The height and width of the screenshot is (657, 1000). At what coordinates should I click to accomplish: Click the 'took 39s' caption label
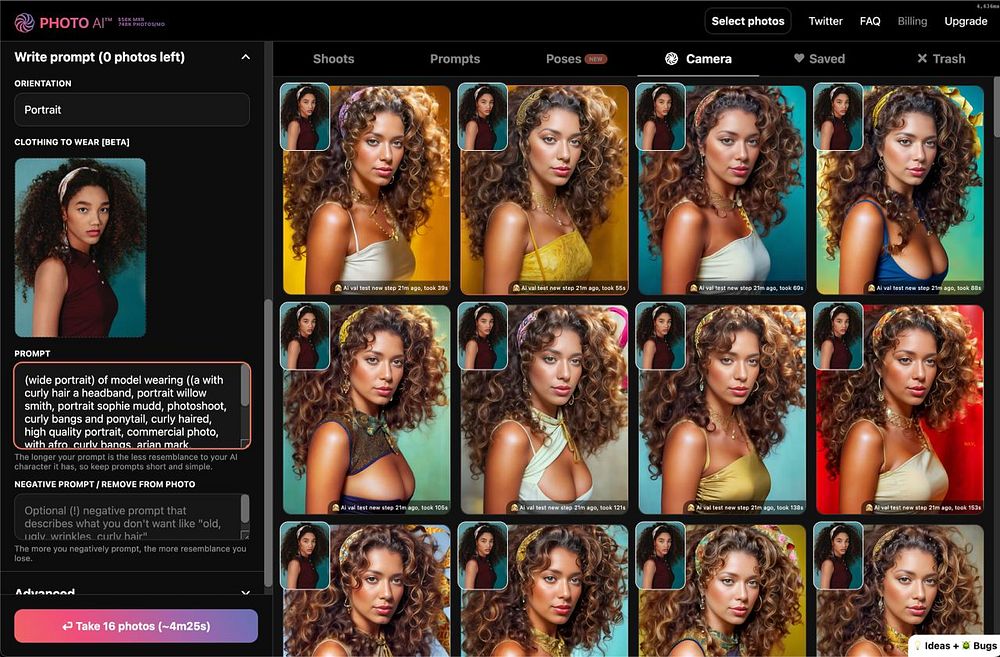(391, 288)
